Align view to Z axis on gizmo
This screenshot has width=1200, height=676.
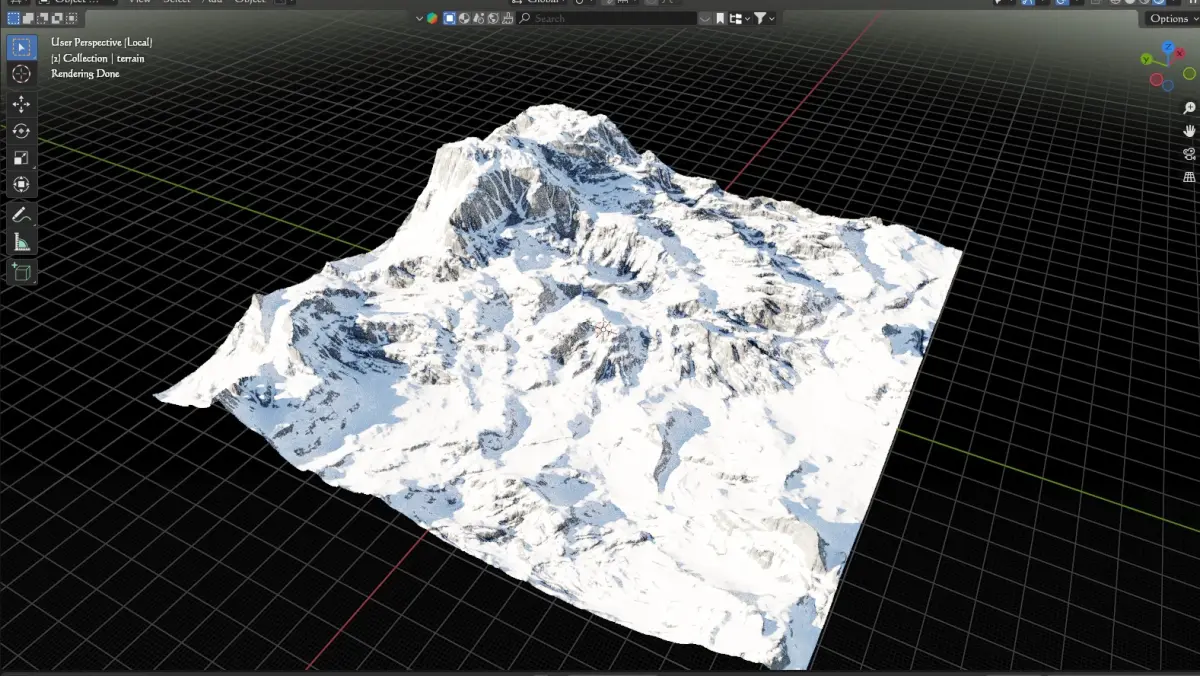pos(1168,47)
